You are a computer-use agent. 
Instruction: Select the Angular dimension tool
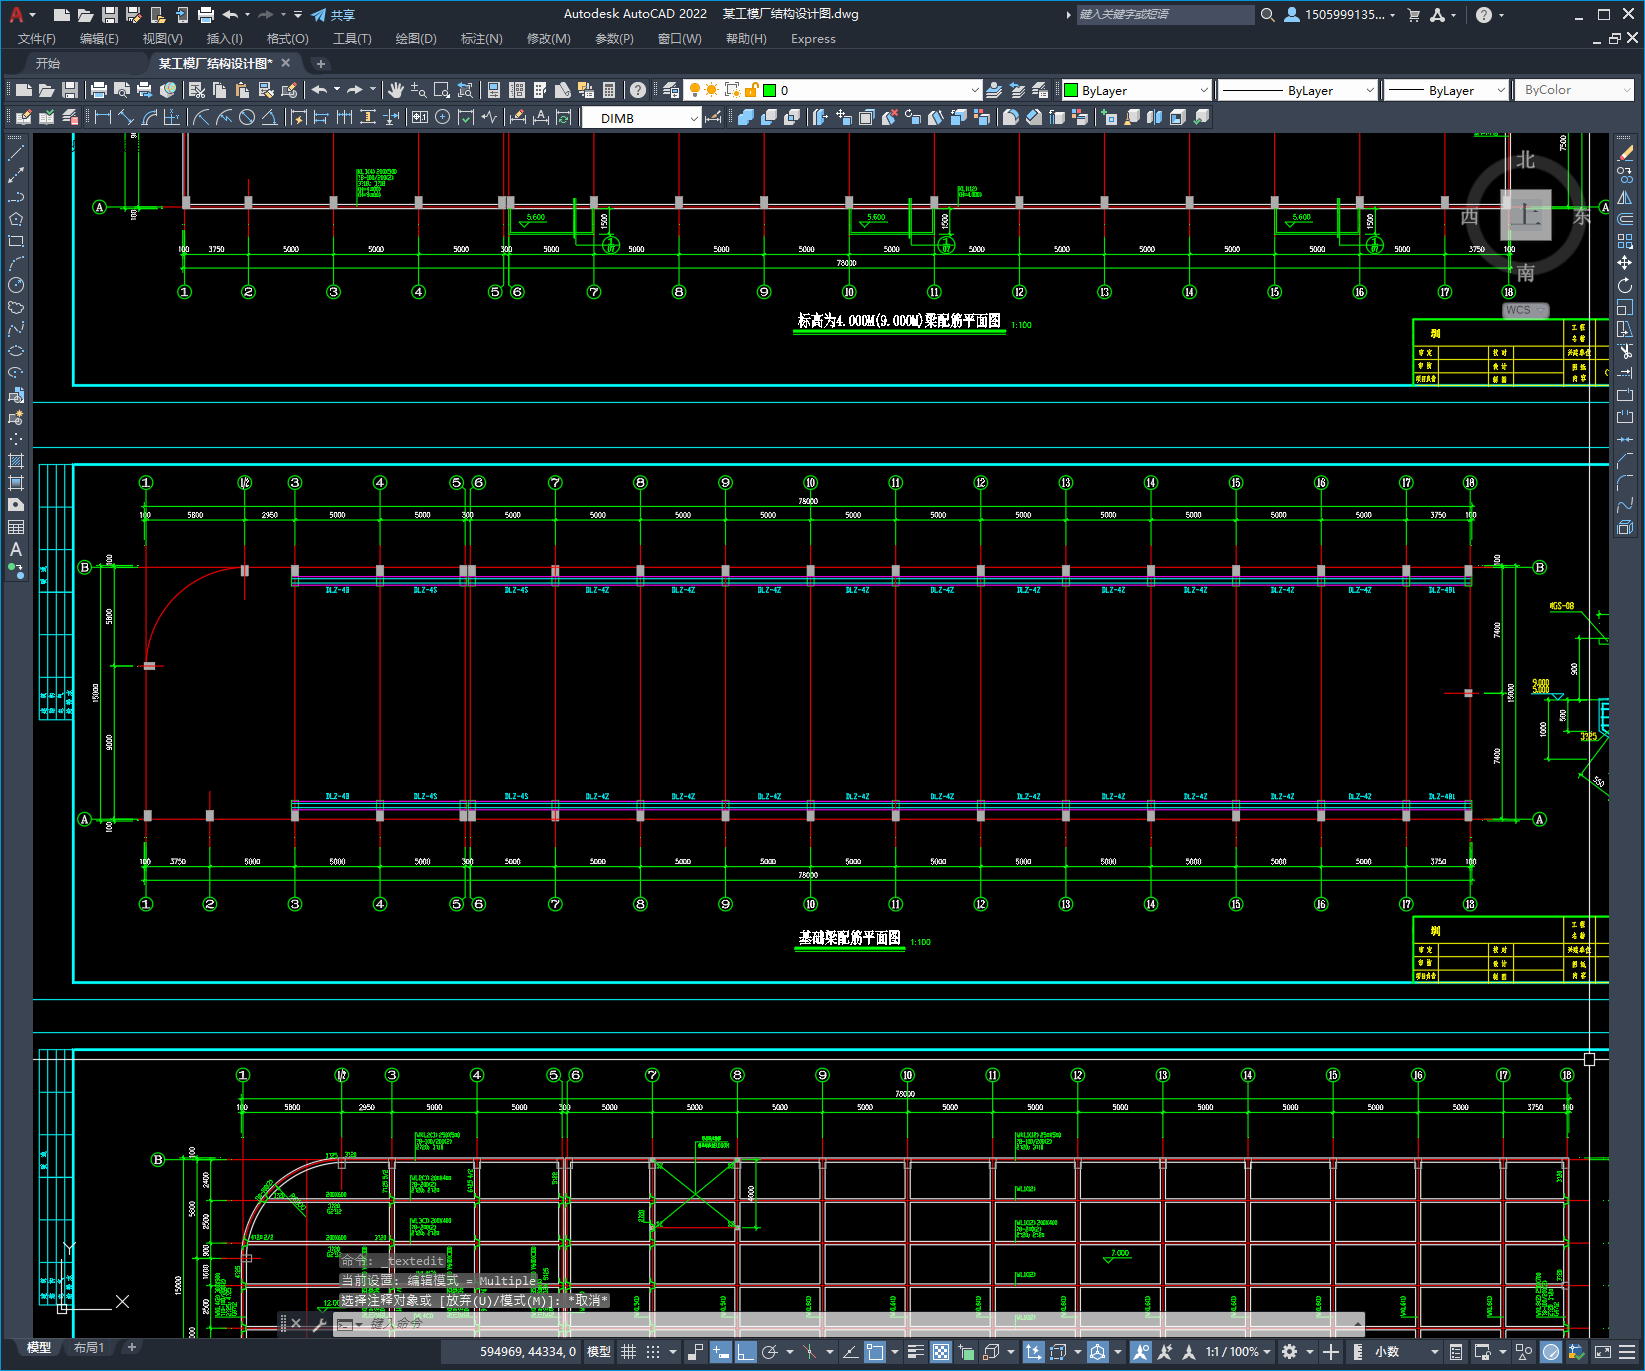pyautogui.click(x=269, y=117)
